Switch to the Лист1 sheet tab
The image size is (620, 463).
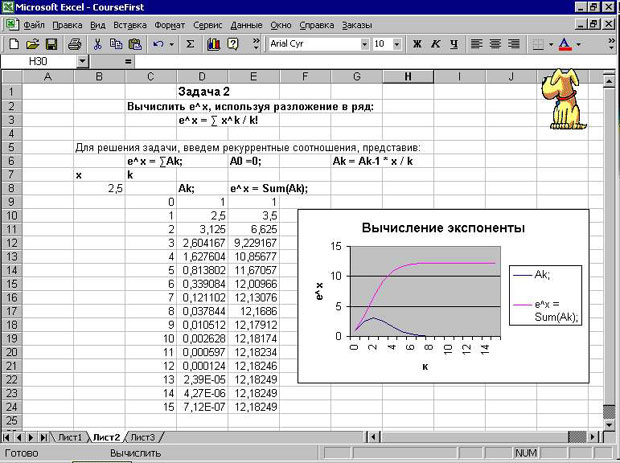pos(70,437)
